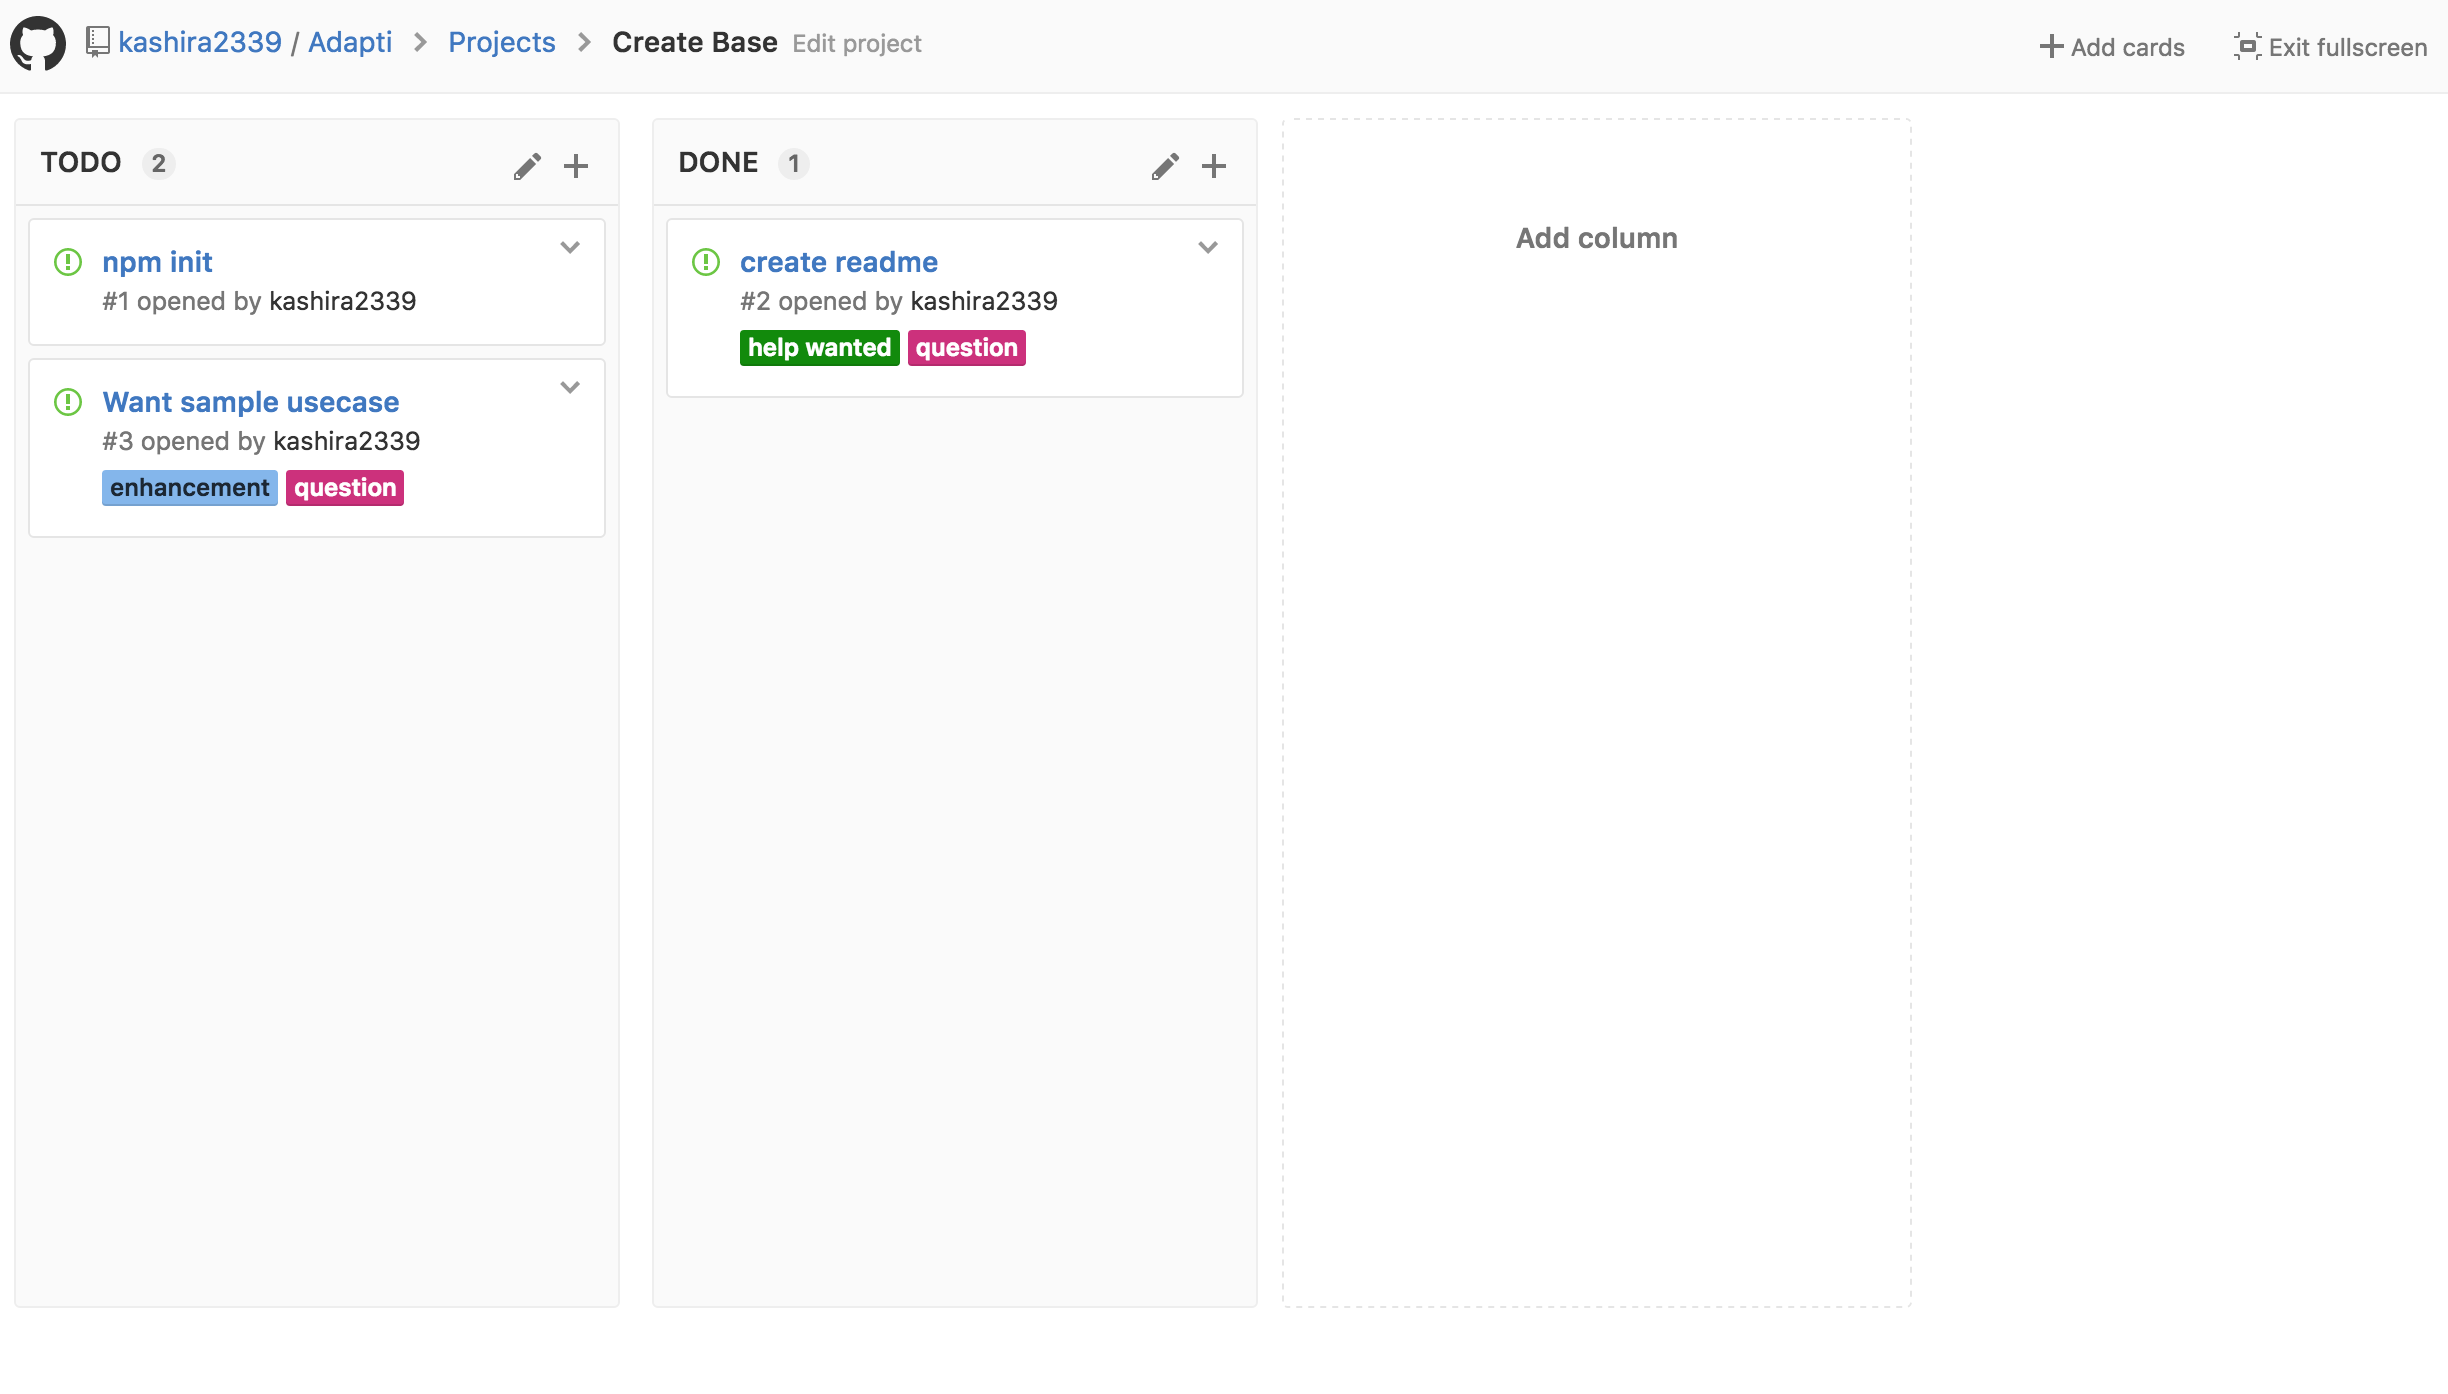This screenshot has width=2448, height=1394.
Task: Click the Edit project menu option
Action: coord(857,44)
